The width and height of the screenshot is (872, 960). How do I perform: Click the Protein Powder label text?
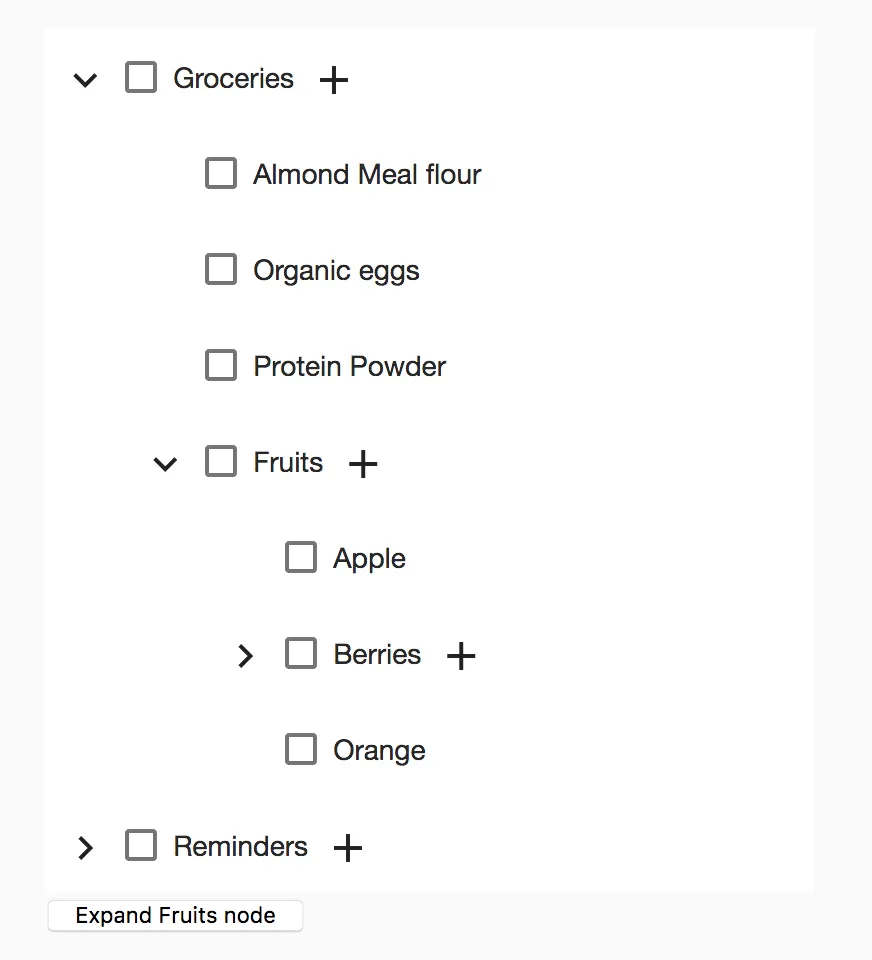(349, 367)
